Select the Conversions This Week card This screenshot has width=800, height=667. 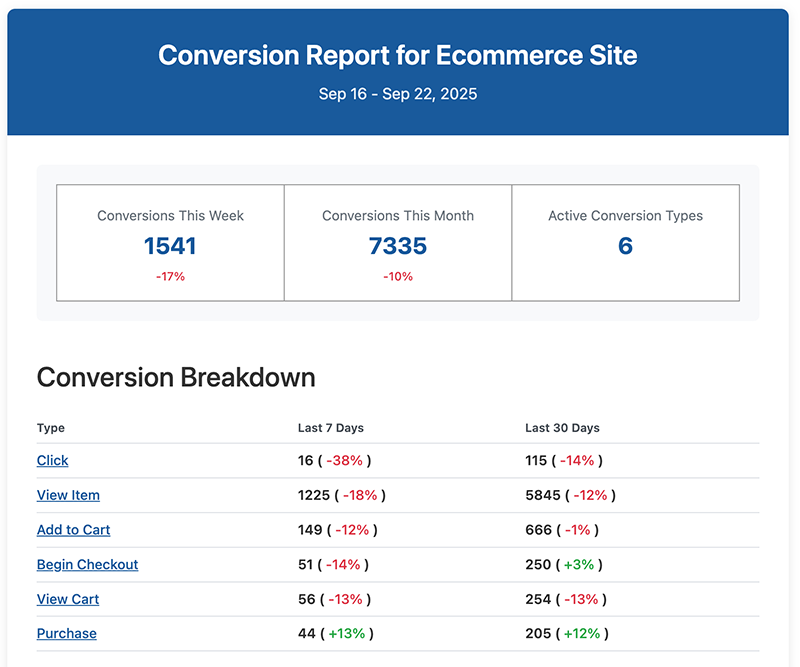170,242
